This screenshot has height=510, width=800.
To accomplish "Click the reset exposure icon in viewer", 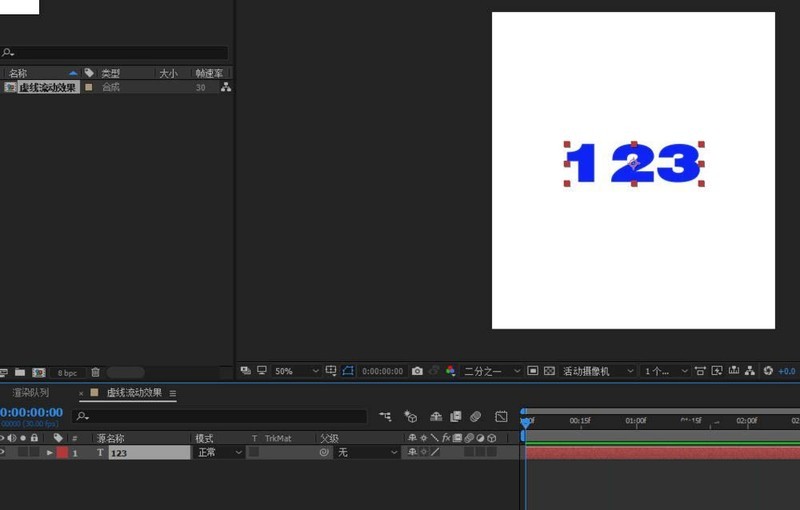I will [x=768, y=371].
